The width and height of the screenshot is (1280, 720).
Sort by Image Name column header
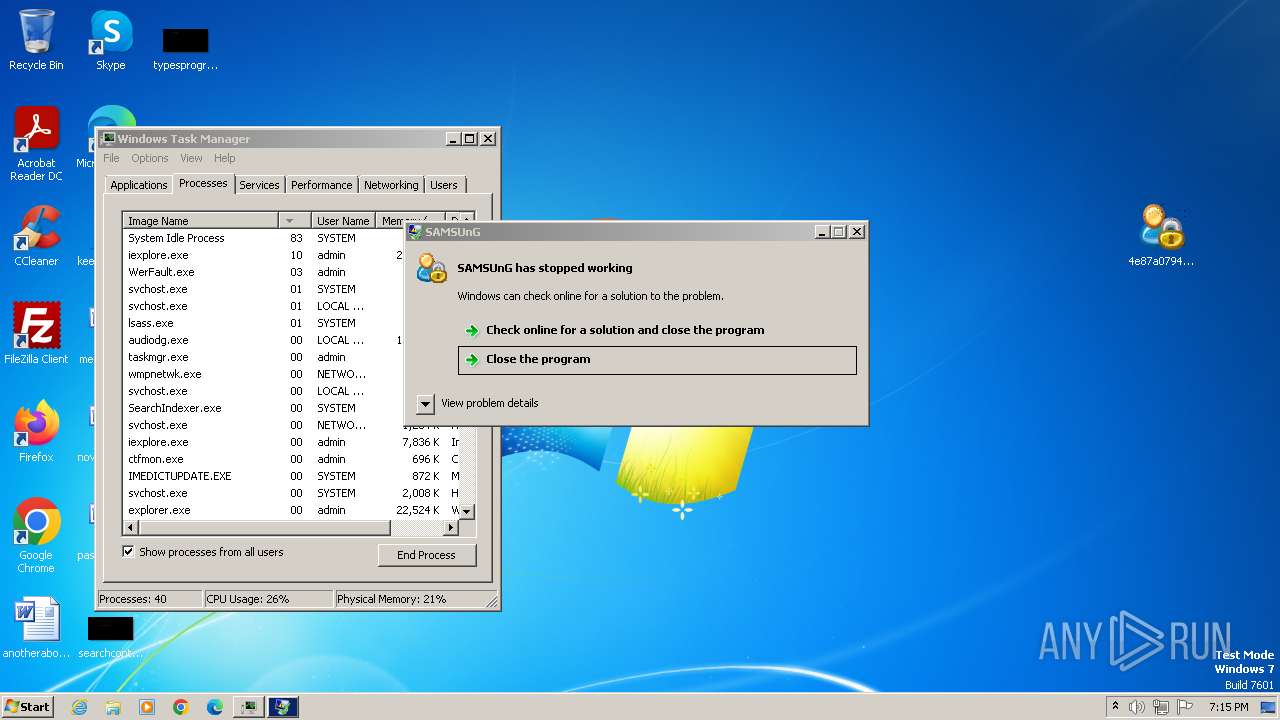(200, 220)
